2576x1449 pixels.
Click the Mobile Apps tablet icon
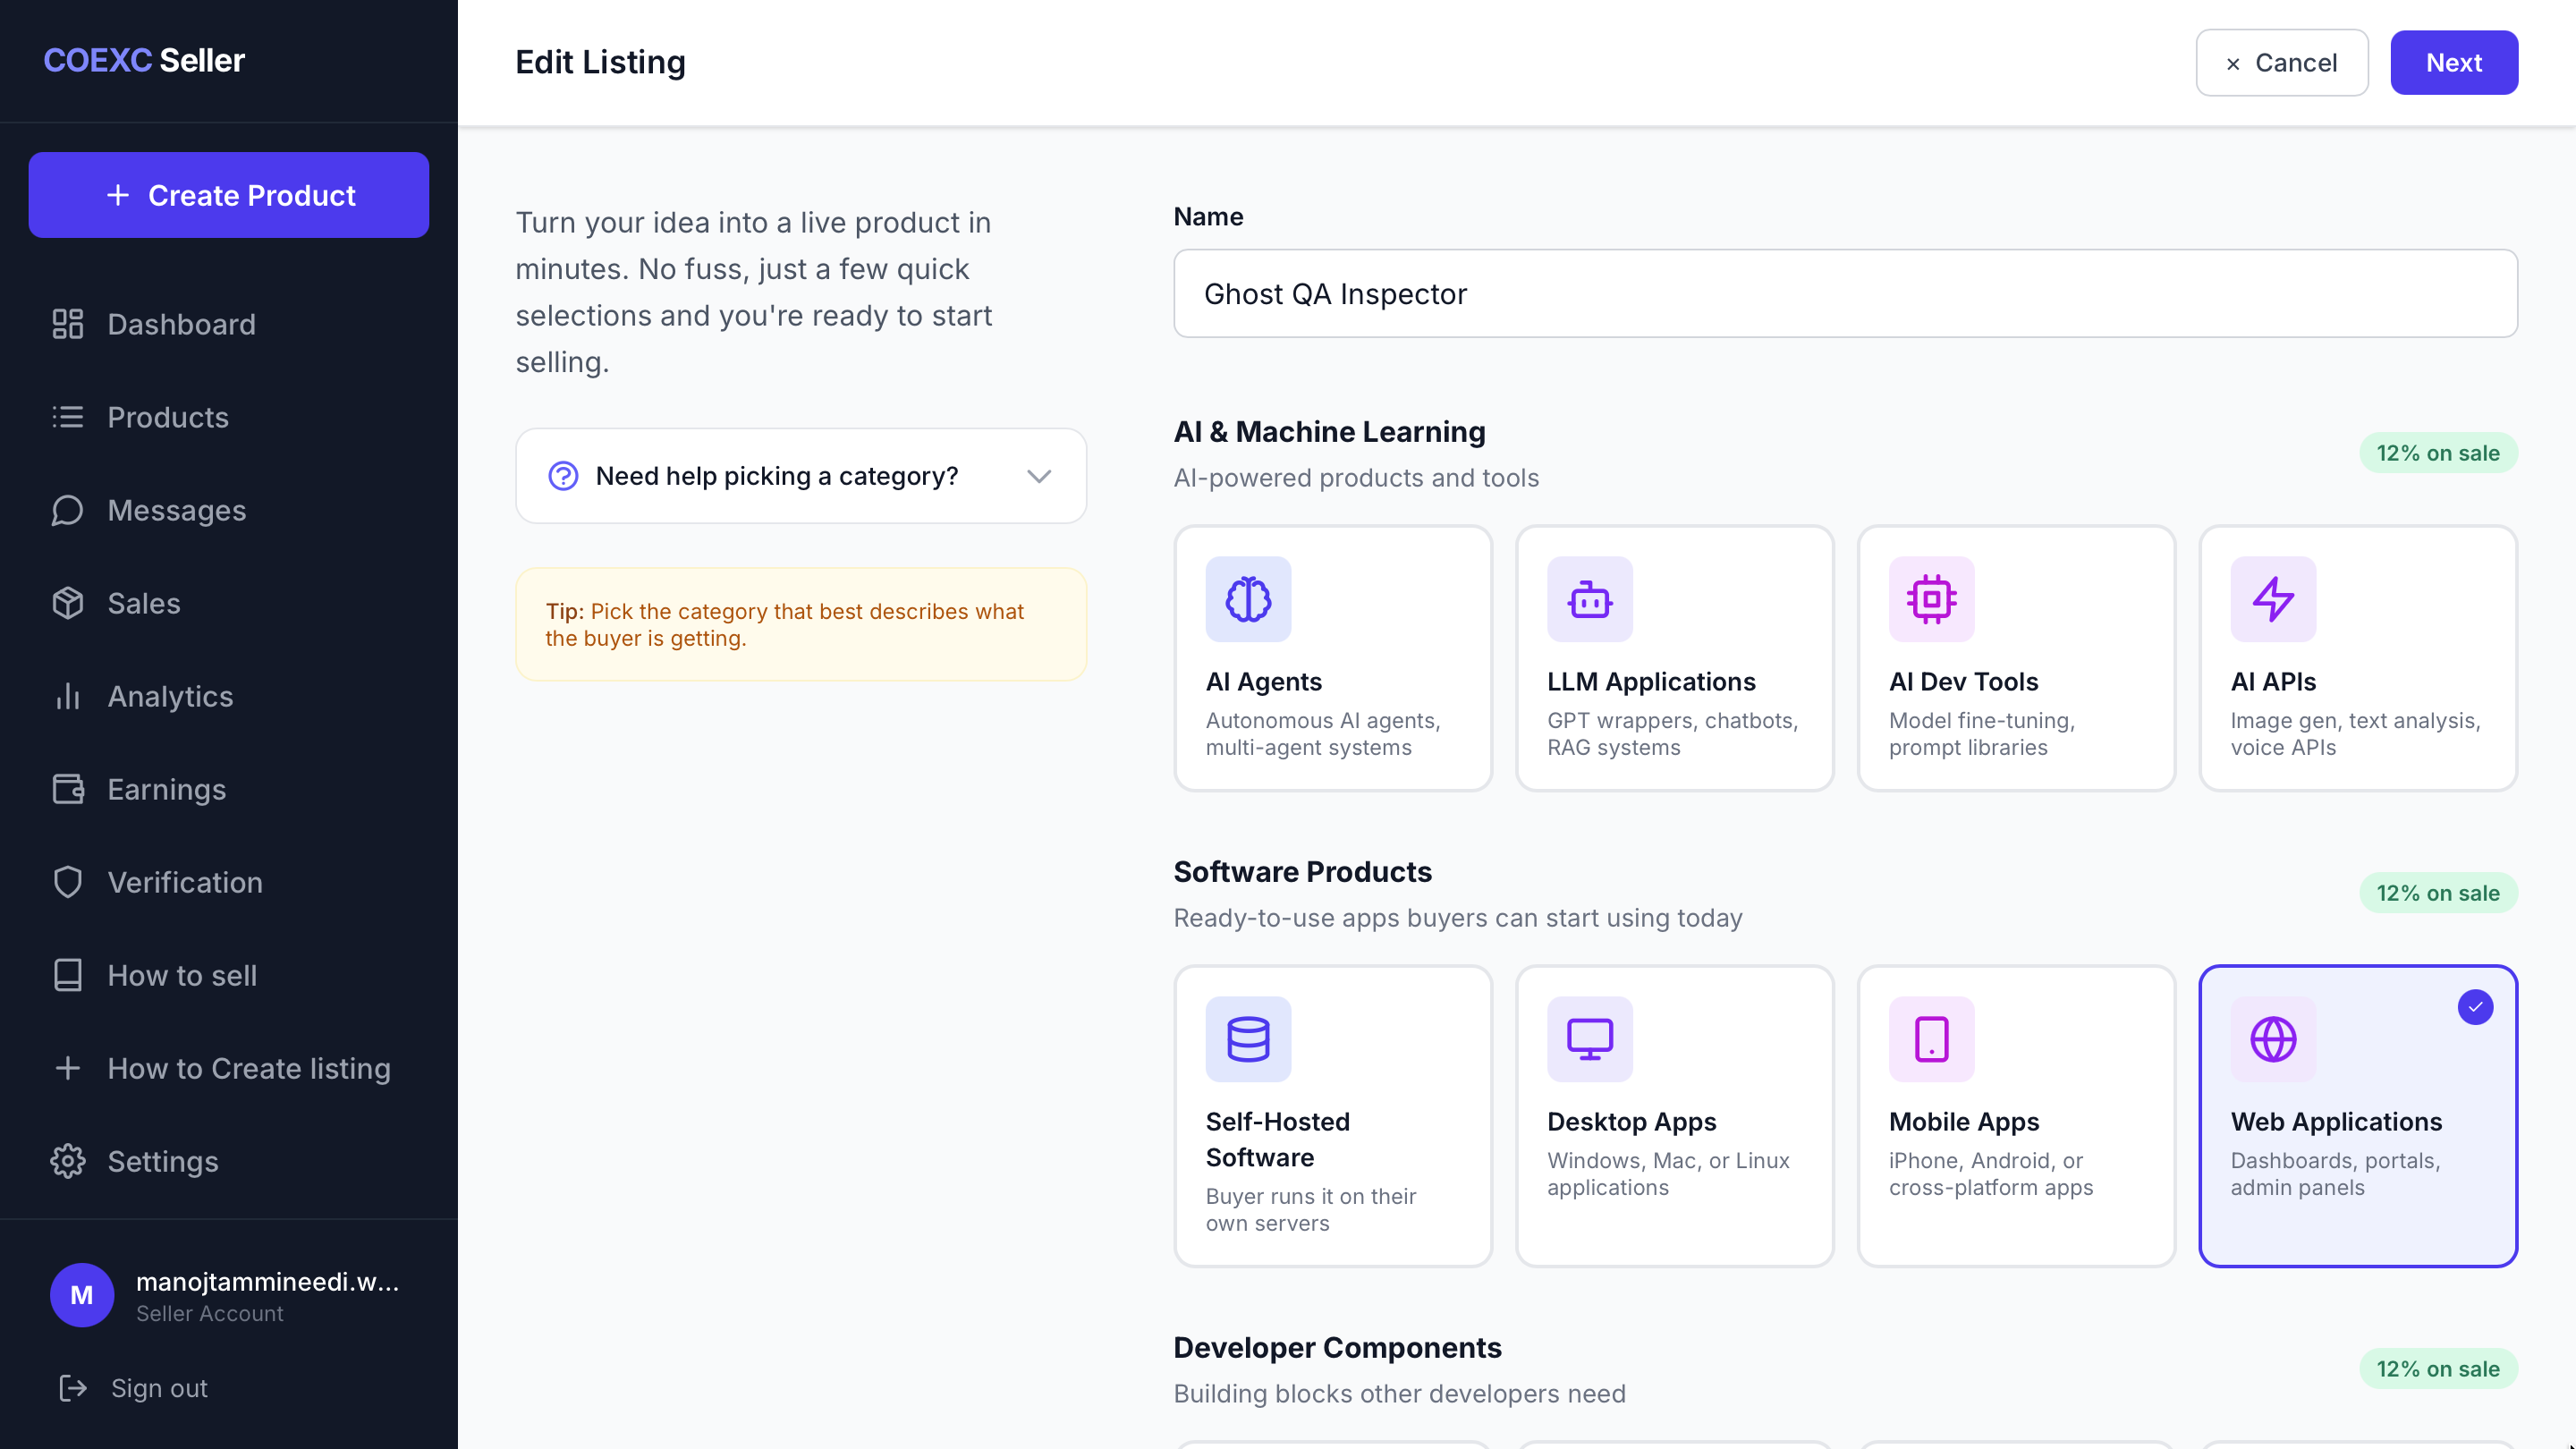pos(1931,1039)
